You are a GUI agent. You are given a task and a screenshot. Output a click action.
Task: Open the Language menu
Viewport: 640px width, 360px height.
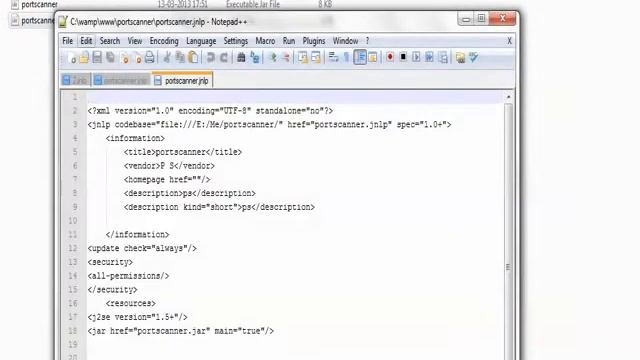(x=201, y=41)
